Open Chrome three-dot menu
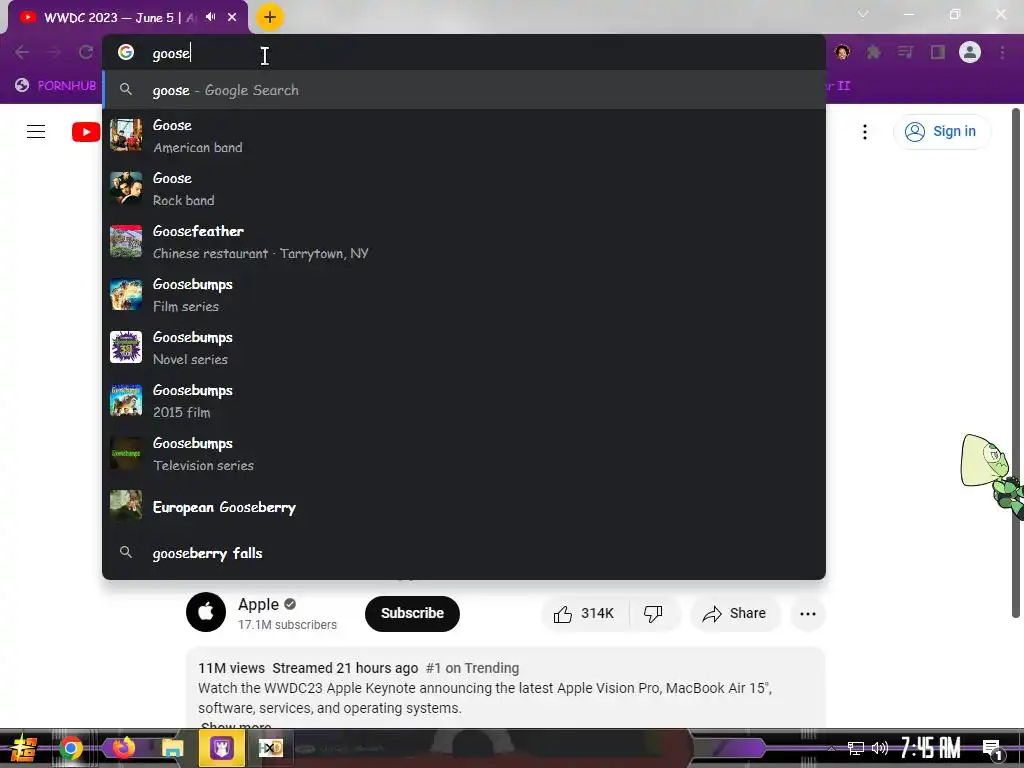 [1002, 52]
